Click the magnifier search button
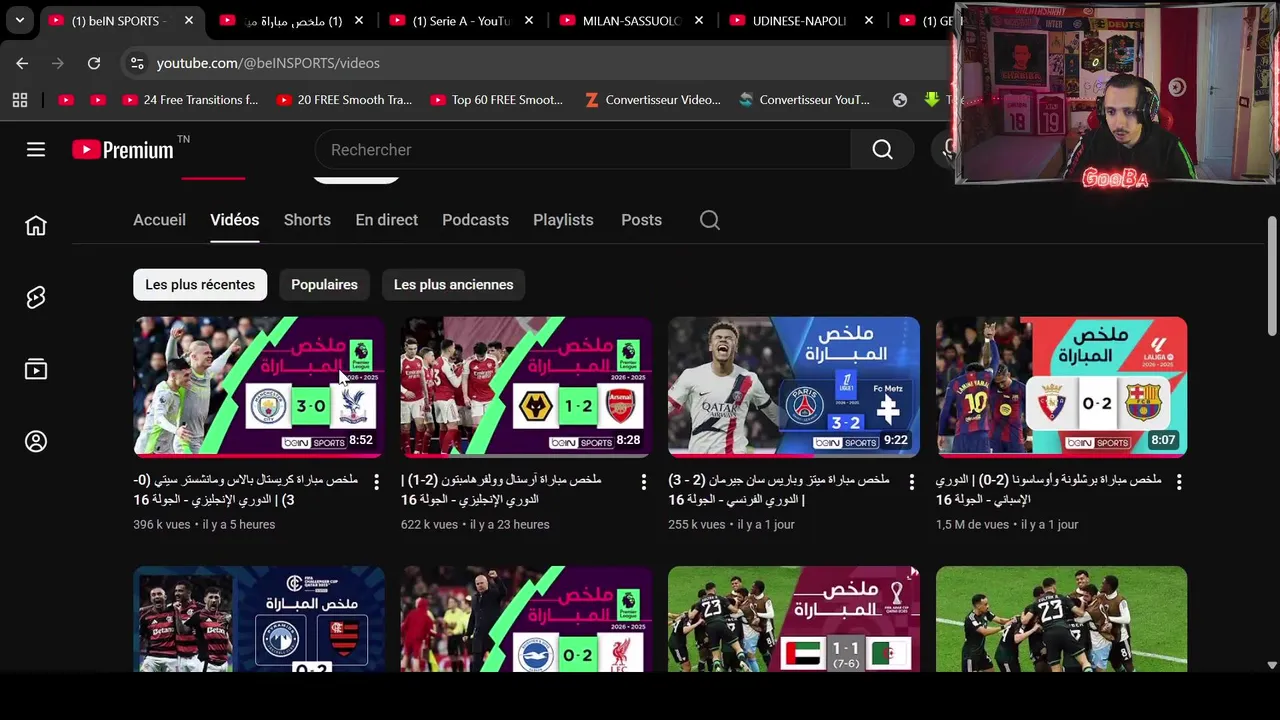 (882, 150)
